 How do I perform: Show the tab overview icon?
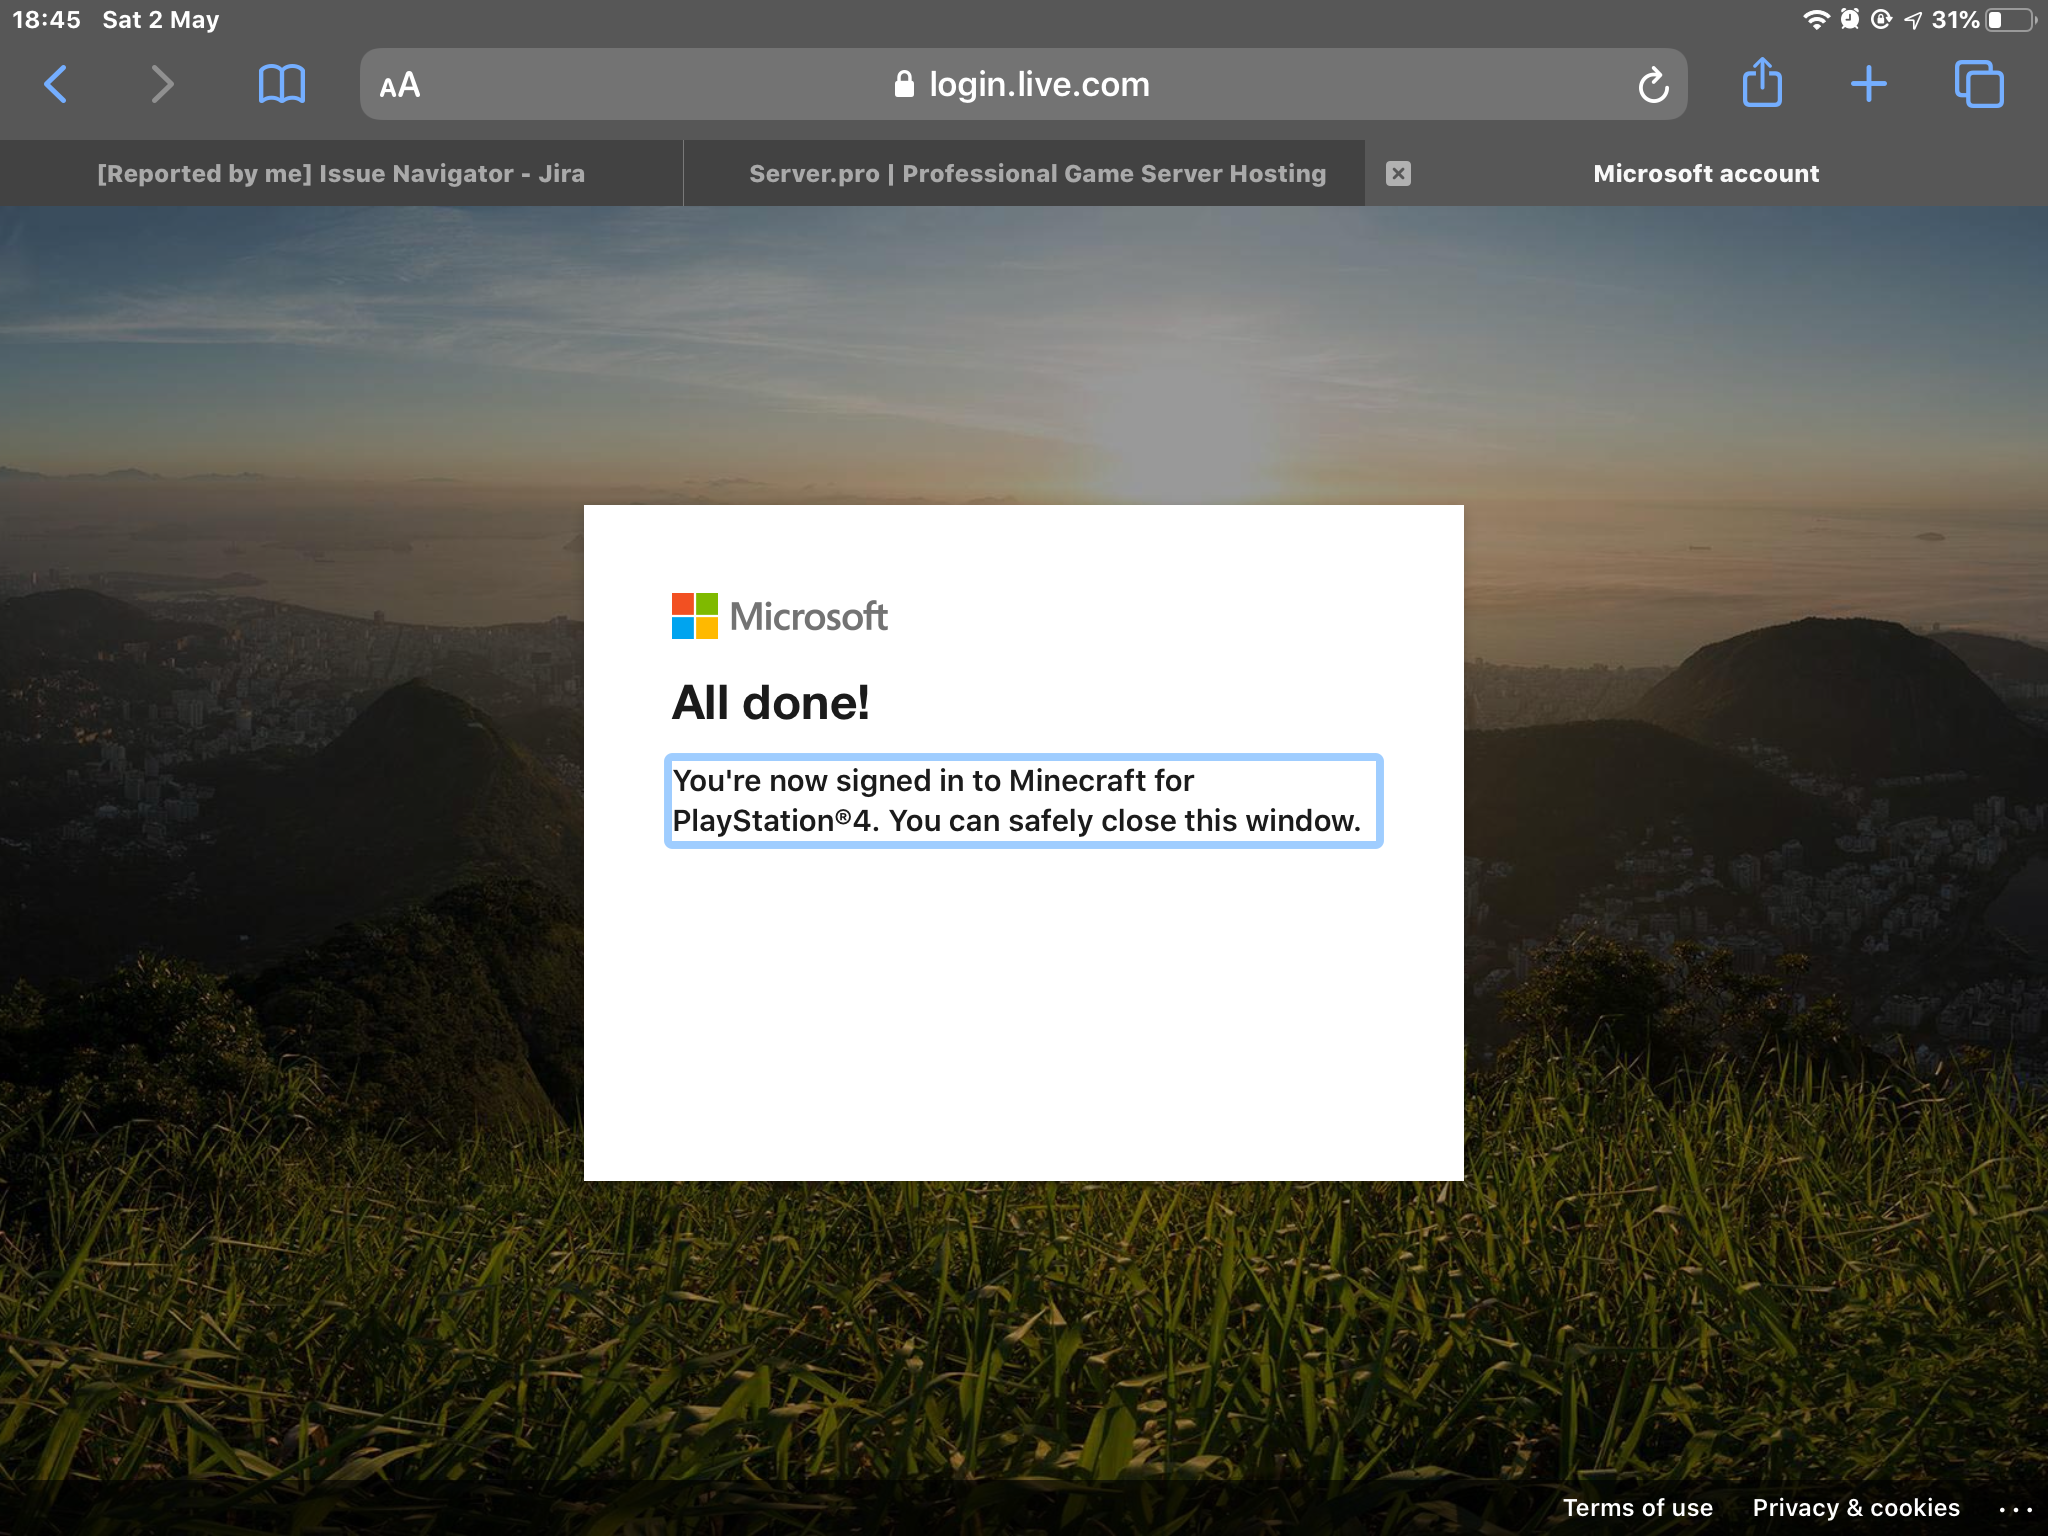pyautogui.click(x=1979, y=84)
